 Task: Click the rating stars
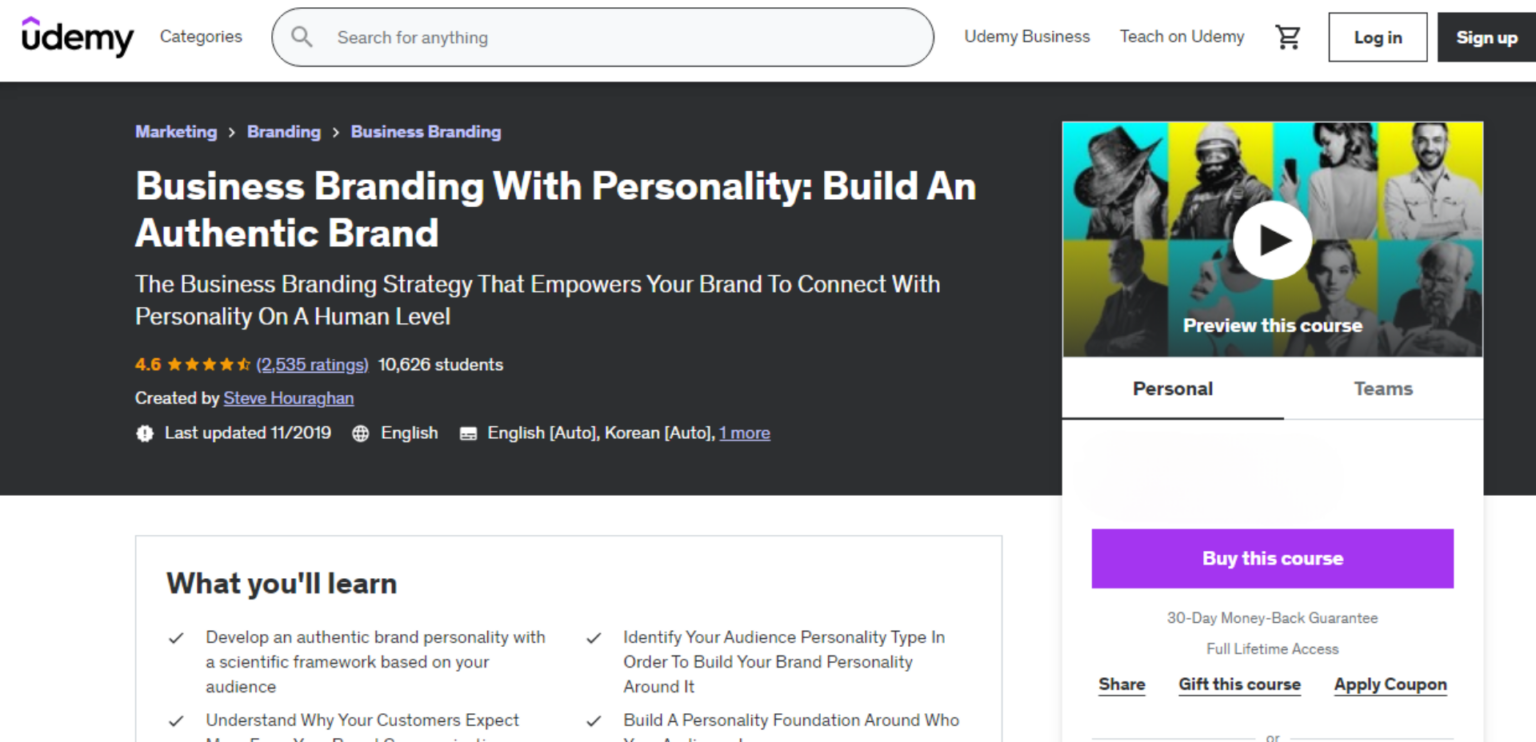(209, 365)
